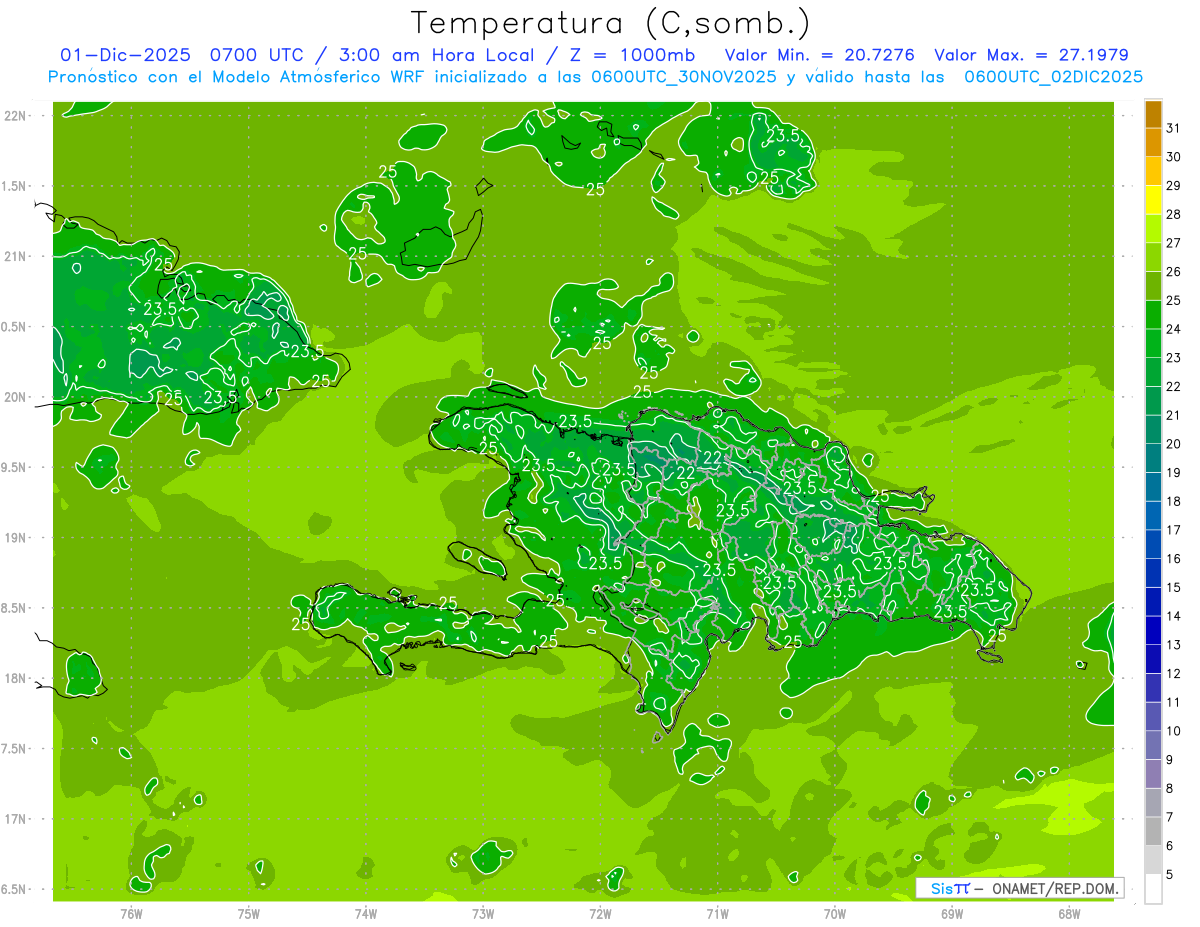Click the '75W' longitude axis label
The image size is (1200, 927).
[248, 914]
